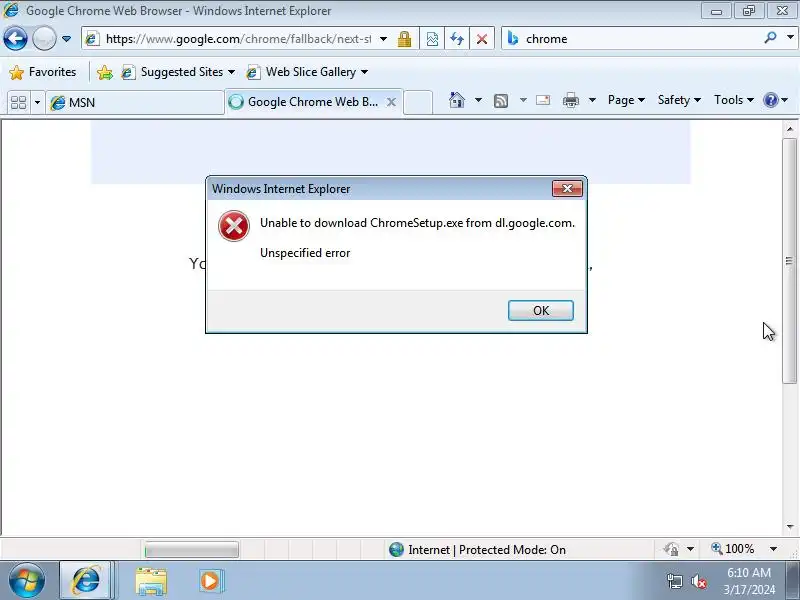Viewport: 800px width, 600px height.
Task: Launch Windows Media Player from taskbar
Action: point(210,581)
